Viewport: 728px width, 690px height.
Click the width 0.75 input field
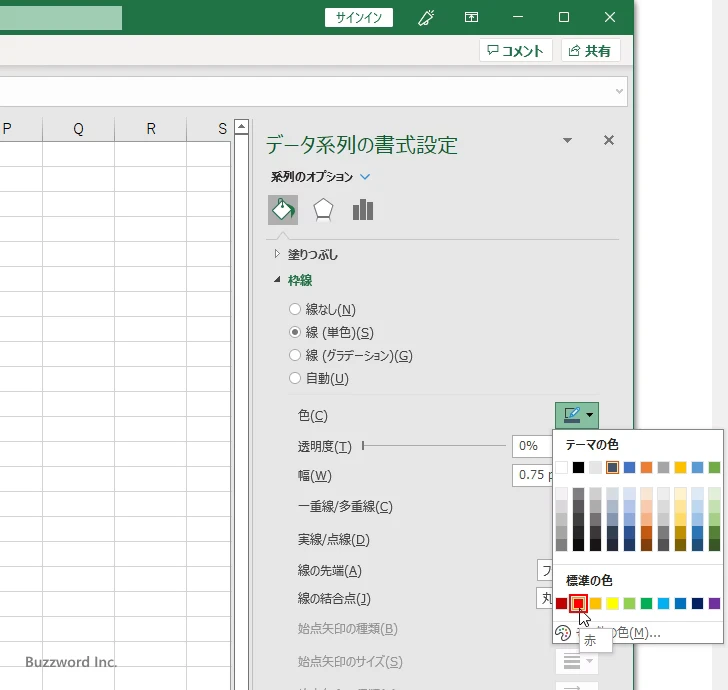tap(532, 475)
